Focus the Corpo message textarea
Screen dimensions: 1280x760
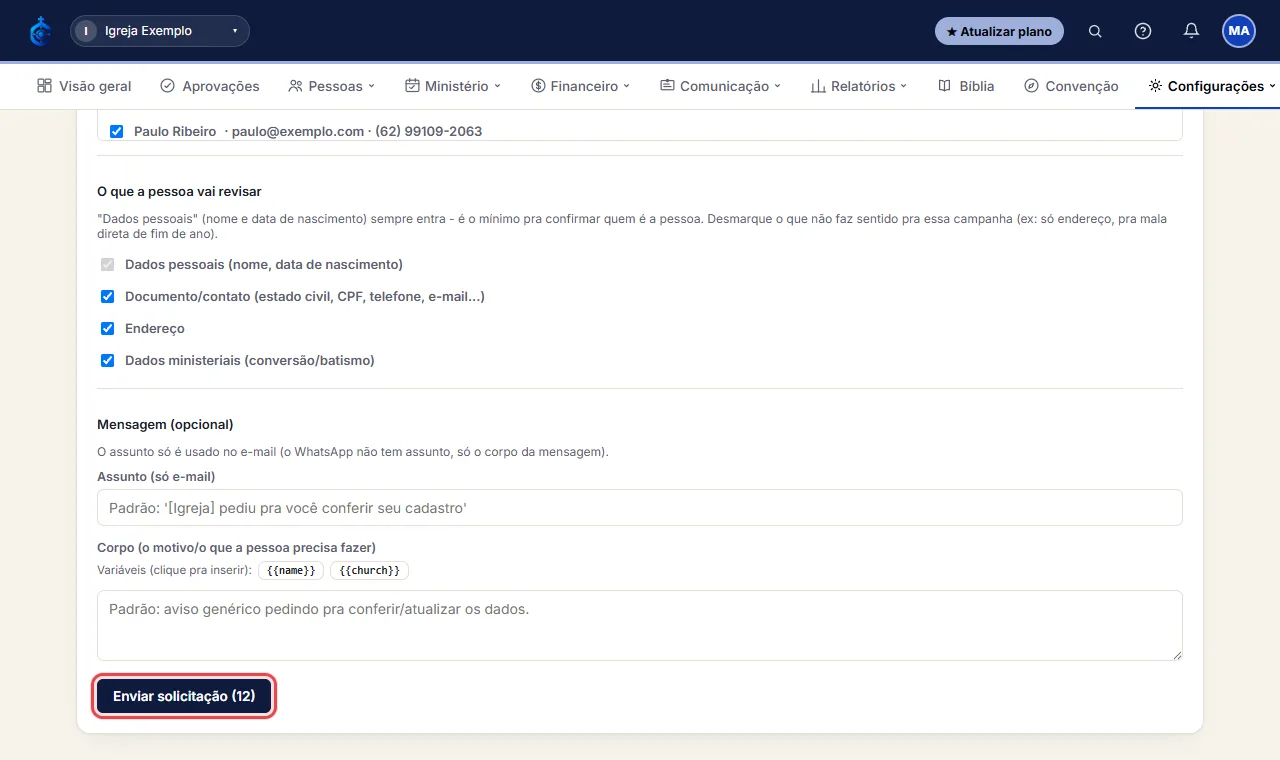(x=640, y=625)
